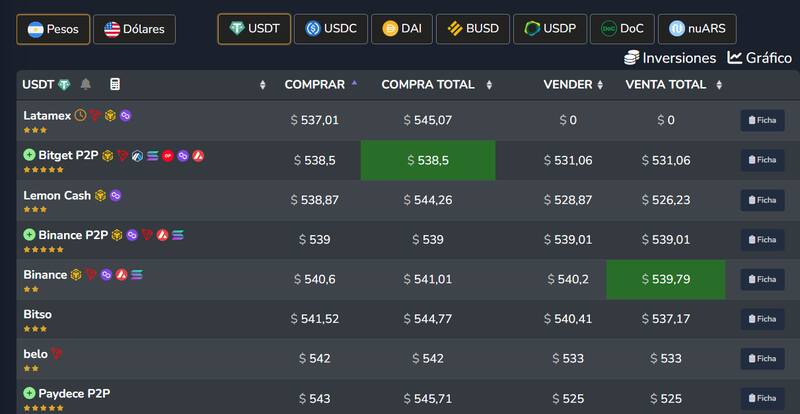Open the Inversiones link

click(x=670, y=58)
